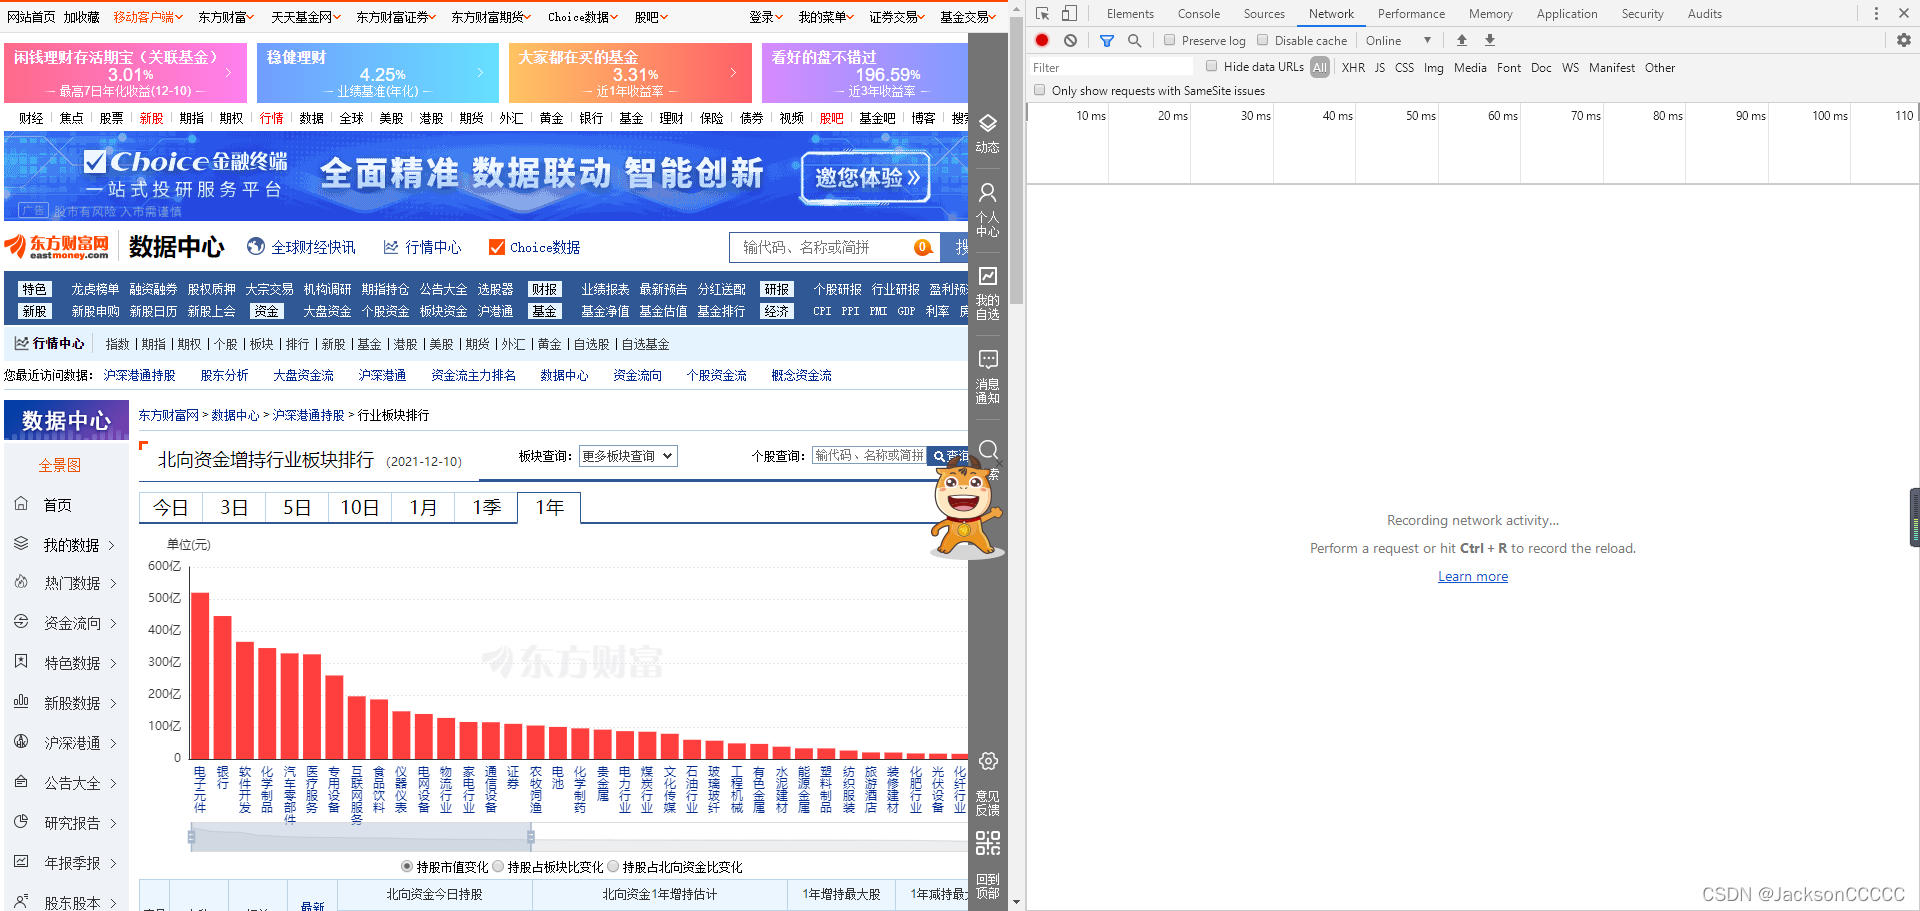Open 消息通知 message icon in sidebar
The image size is (1920, 911).
pyautogui.click(x=987, y=359)
